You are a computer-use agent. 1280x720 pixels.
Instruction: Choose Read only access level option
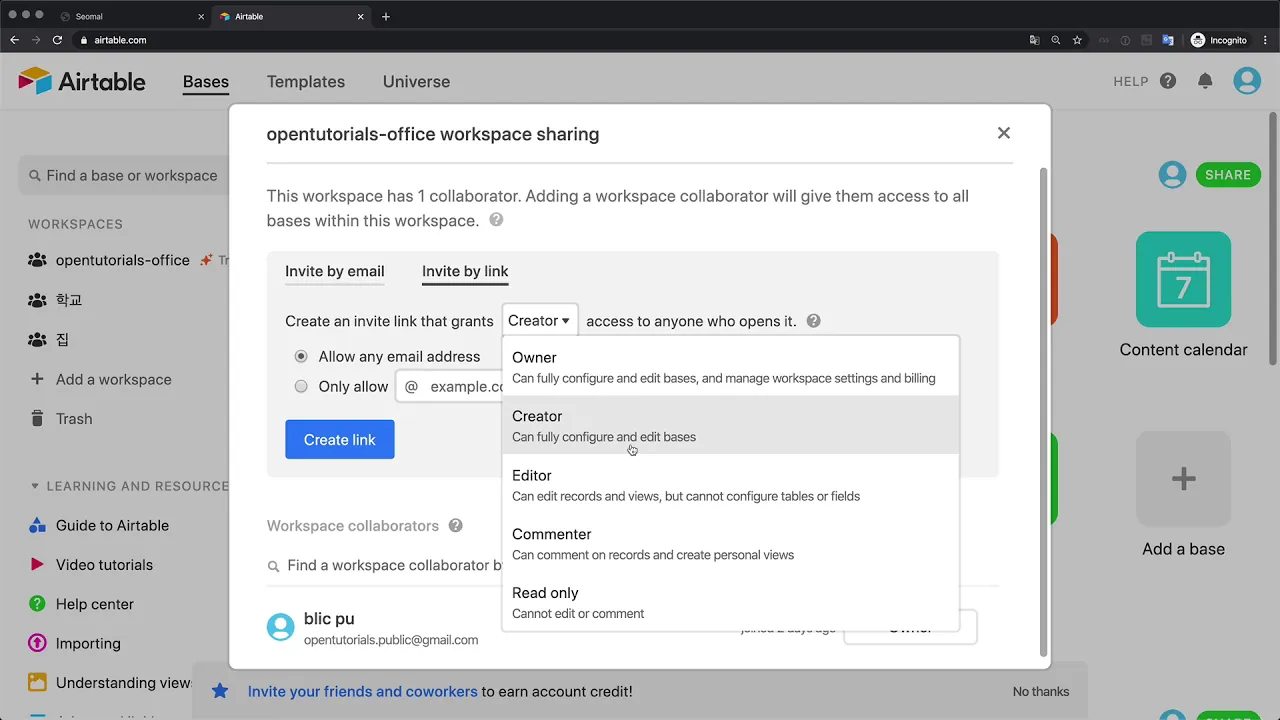(x=730, y=602)
